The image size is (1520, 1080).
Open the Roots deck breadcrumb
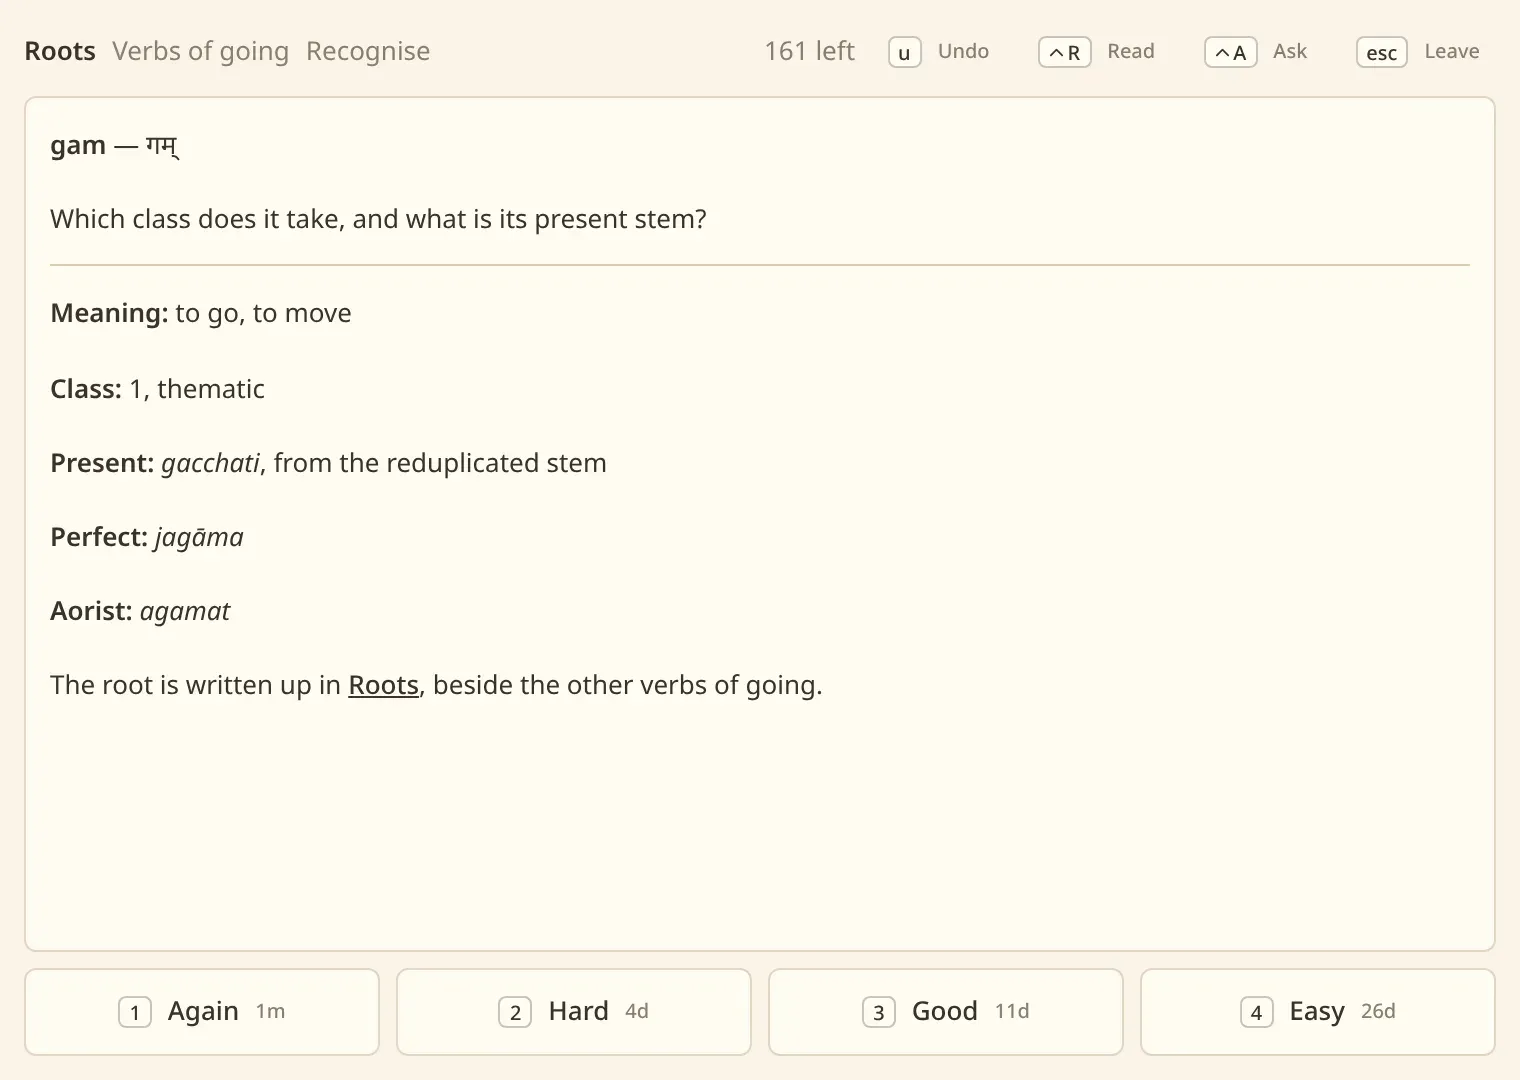click(x=60, y=51)
